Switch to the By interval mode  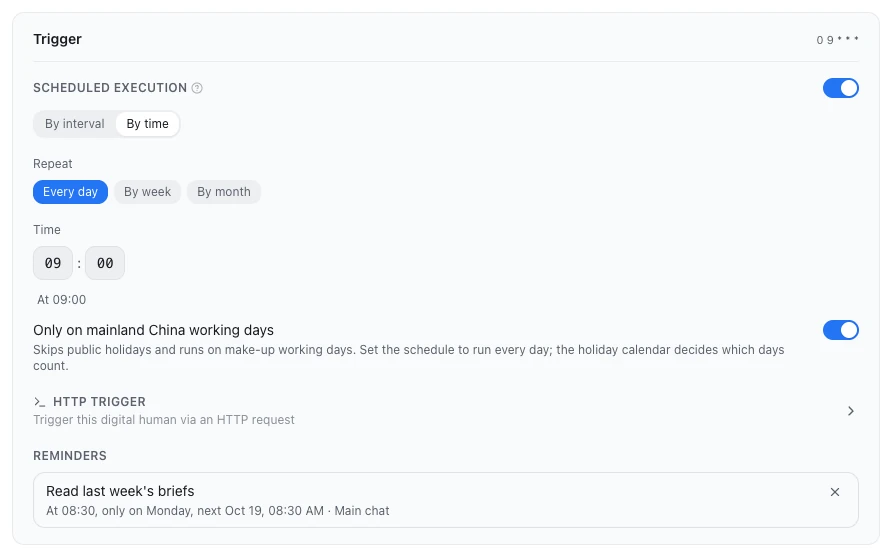point(75,124)
